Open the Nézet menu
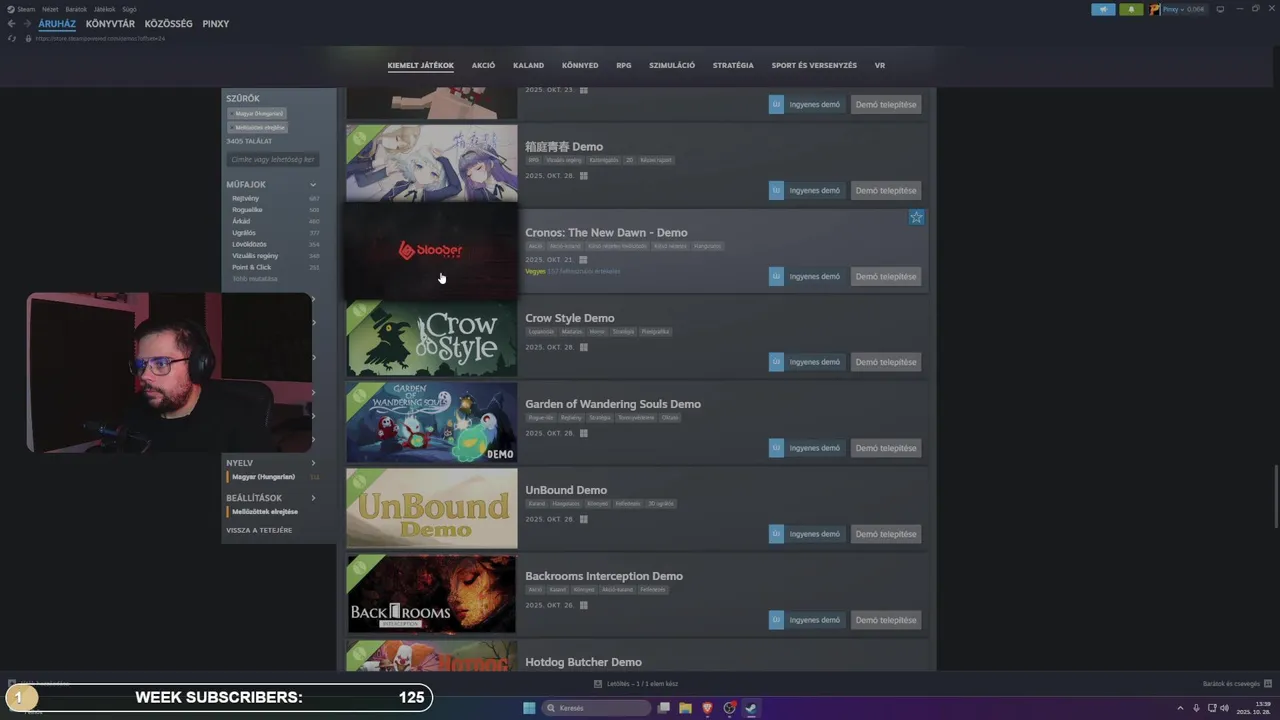The width and height of the screenshot is (1280, 720). [x=50, y=9]
